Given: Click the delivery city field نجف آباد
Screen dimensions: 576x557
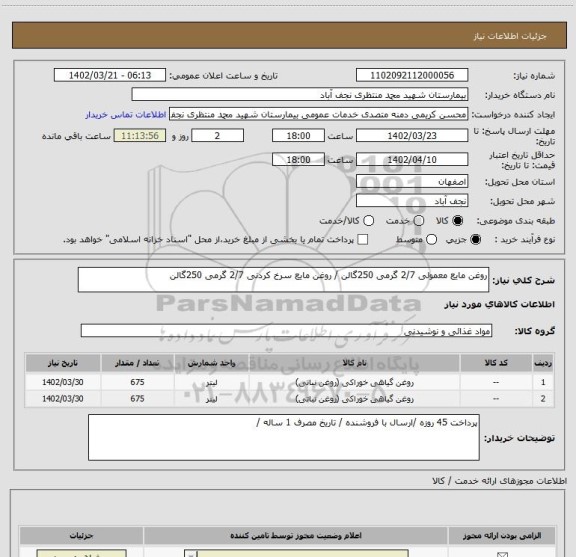Looking at the screenshot, I should click(x=412, y=201).
